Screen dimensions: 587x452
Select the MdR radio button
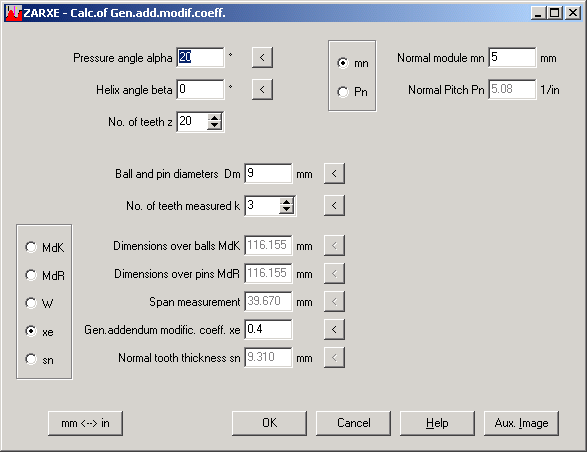pyautogui.click(x=31, y=275)
